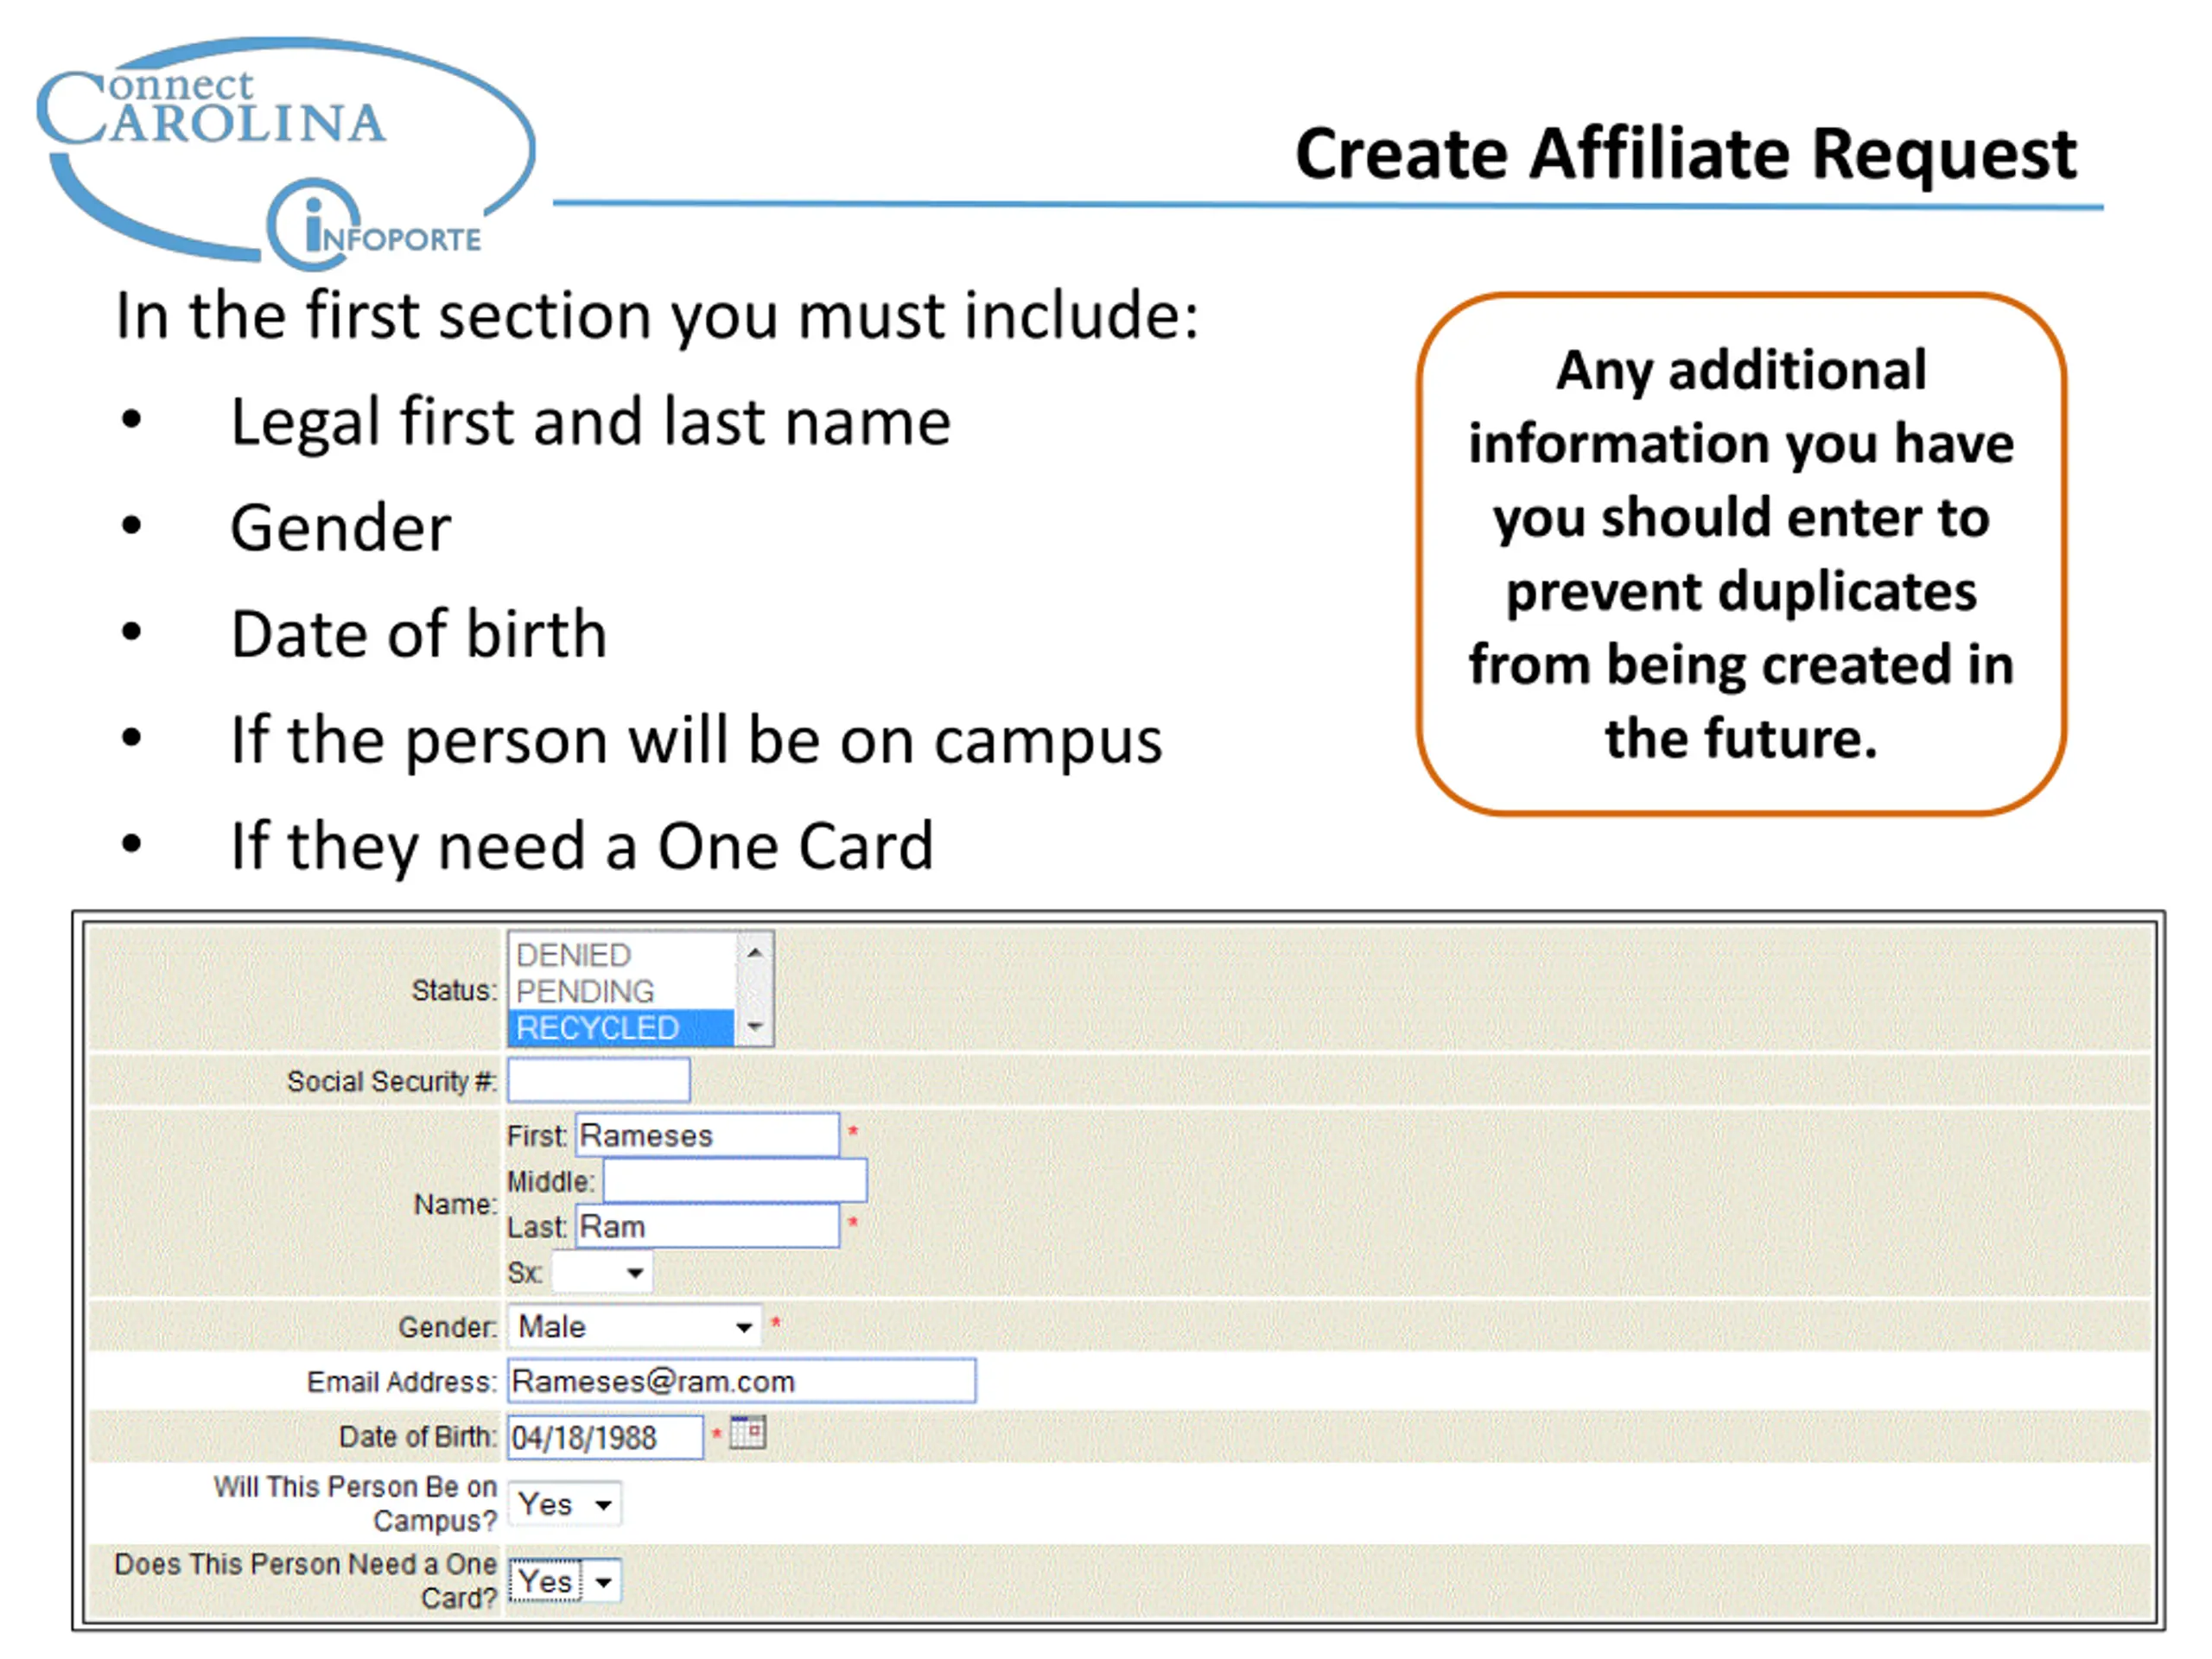The width and height of the screenshot is (2212, 1659).
Task: Click the Email Address field
Action: tap(741, 1381)
